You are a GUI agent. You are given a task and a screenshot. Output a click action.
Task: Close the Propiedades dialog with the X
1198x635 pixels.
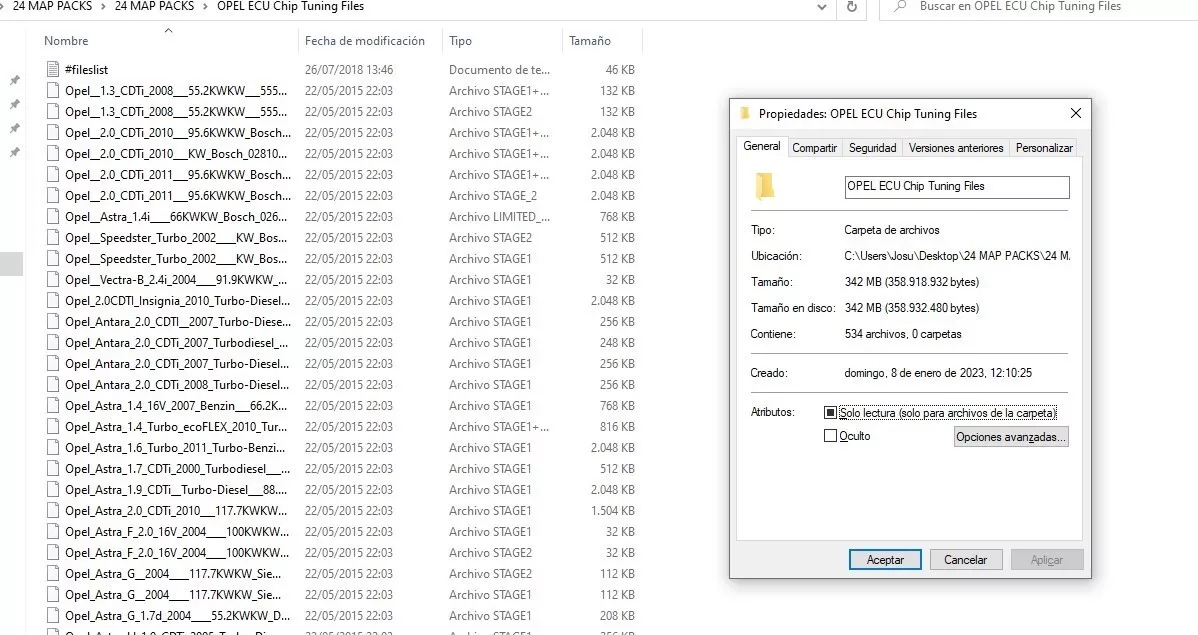click(x=1076, y=113)
